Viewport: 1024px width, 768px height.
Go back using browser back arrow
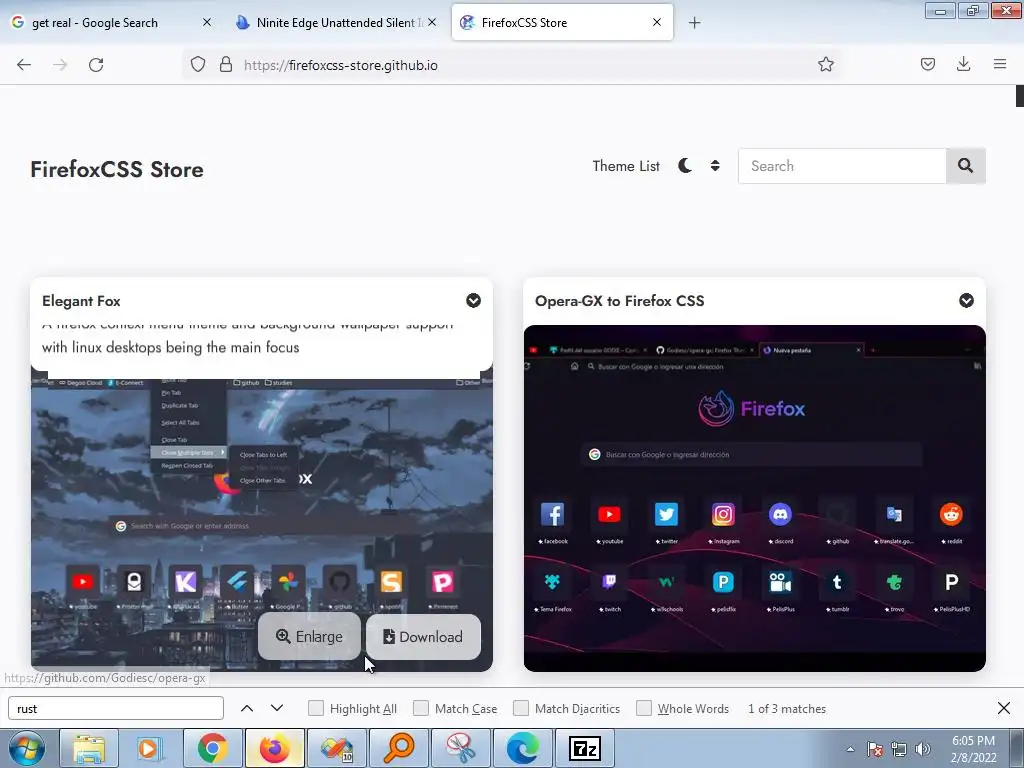pos(24,65)
